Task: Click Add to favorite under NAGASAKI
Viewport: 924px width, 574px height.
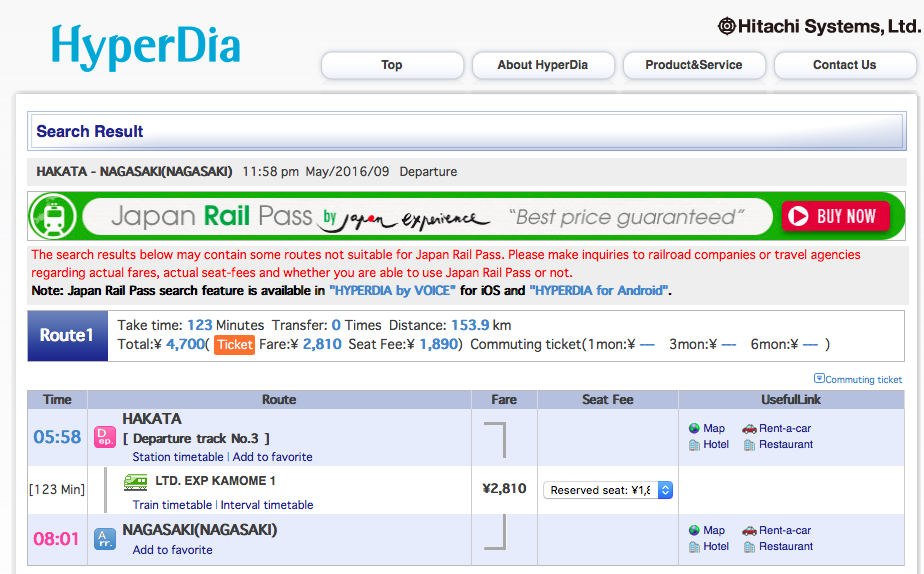Action: click(173, 550)
